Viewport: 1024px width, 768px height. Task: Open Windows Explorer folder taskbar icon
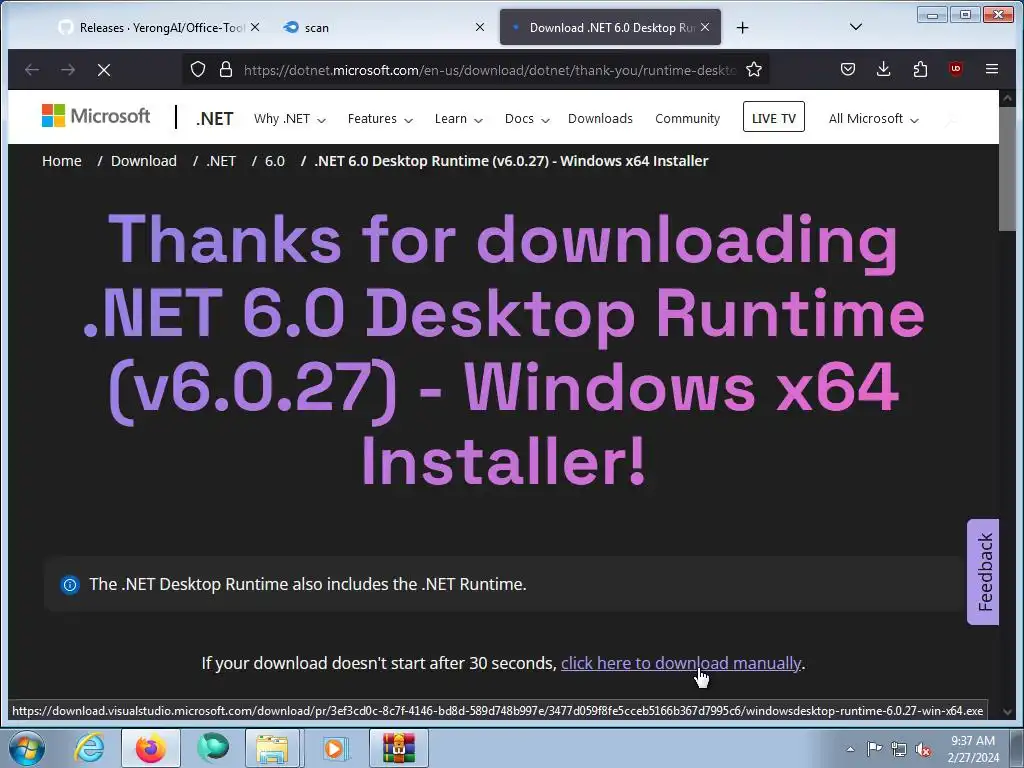(x=272, y=748)
